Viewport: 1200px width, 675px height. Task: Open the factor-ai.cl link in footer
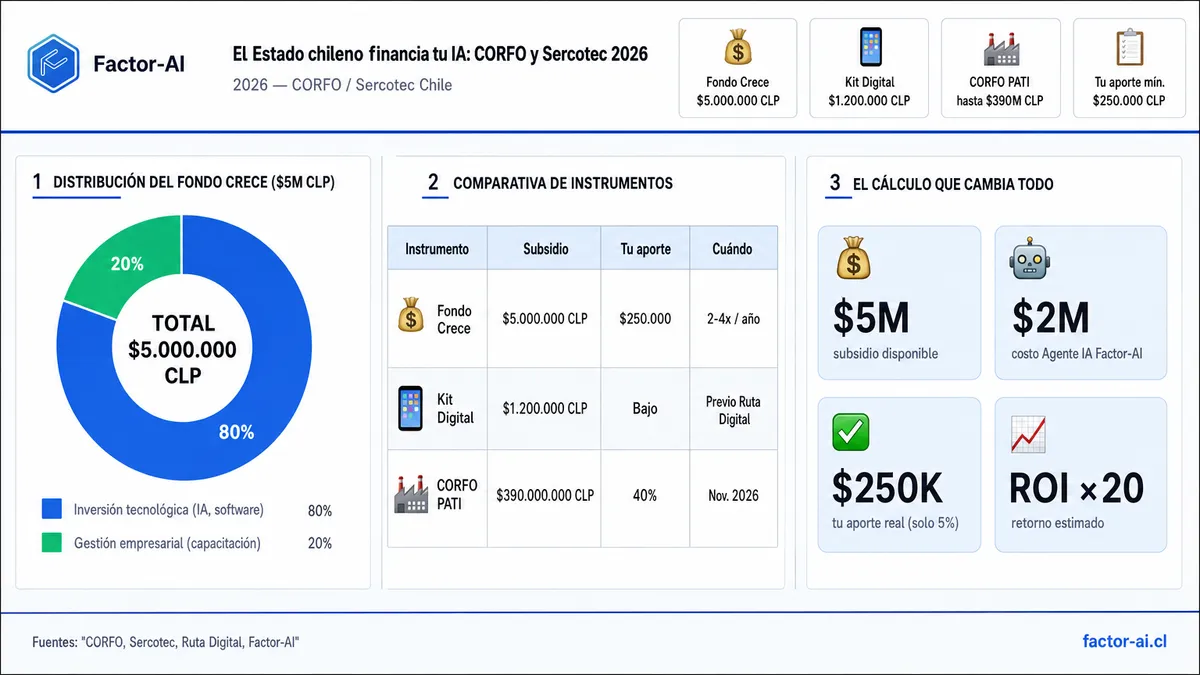pyautogui.click(x=1125, y=641)
